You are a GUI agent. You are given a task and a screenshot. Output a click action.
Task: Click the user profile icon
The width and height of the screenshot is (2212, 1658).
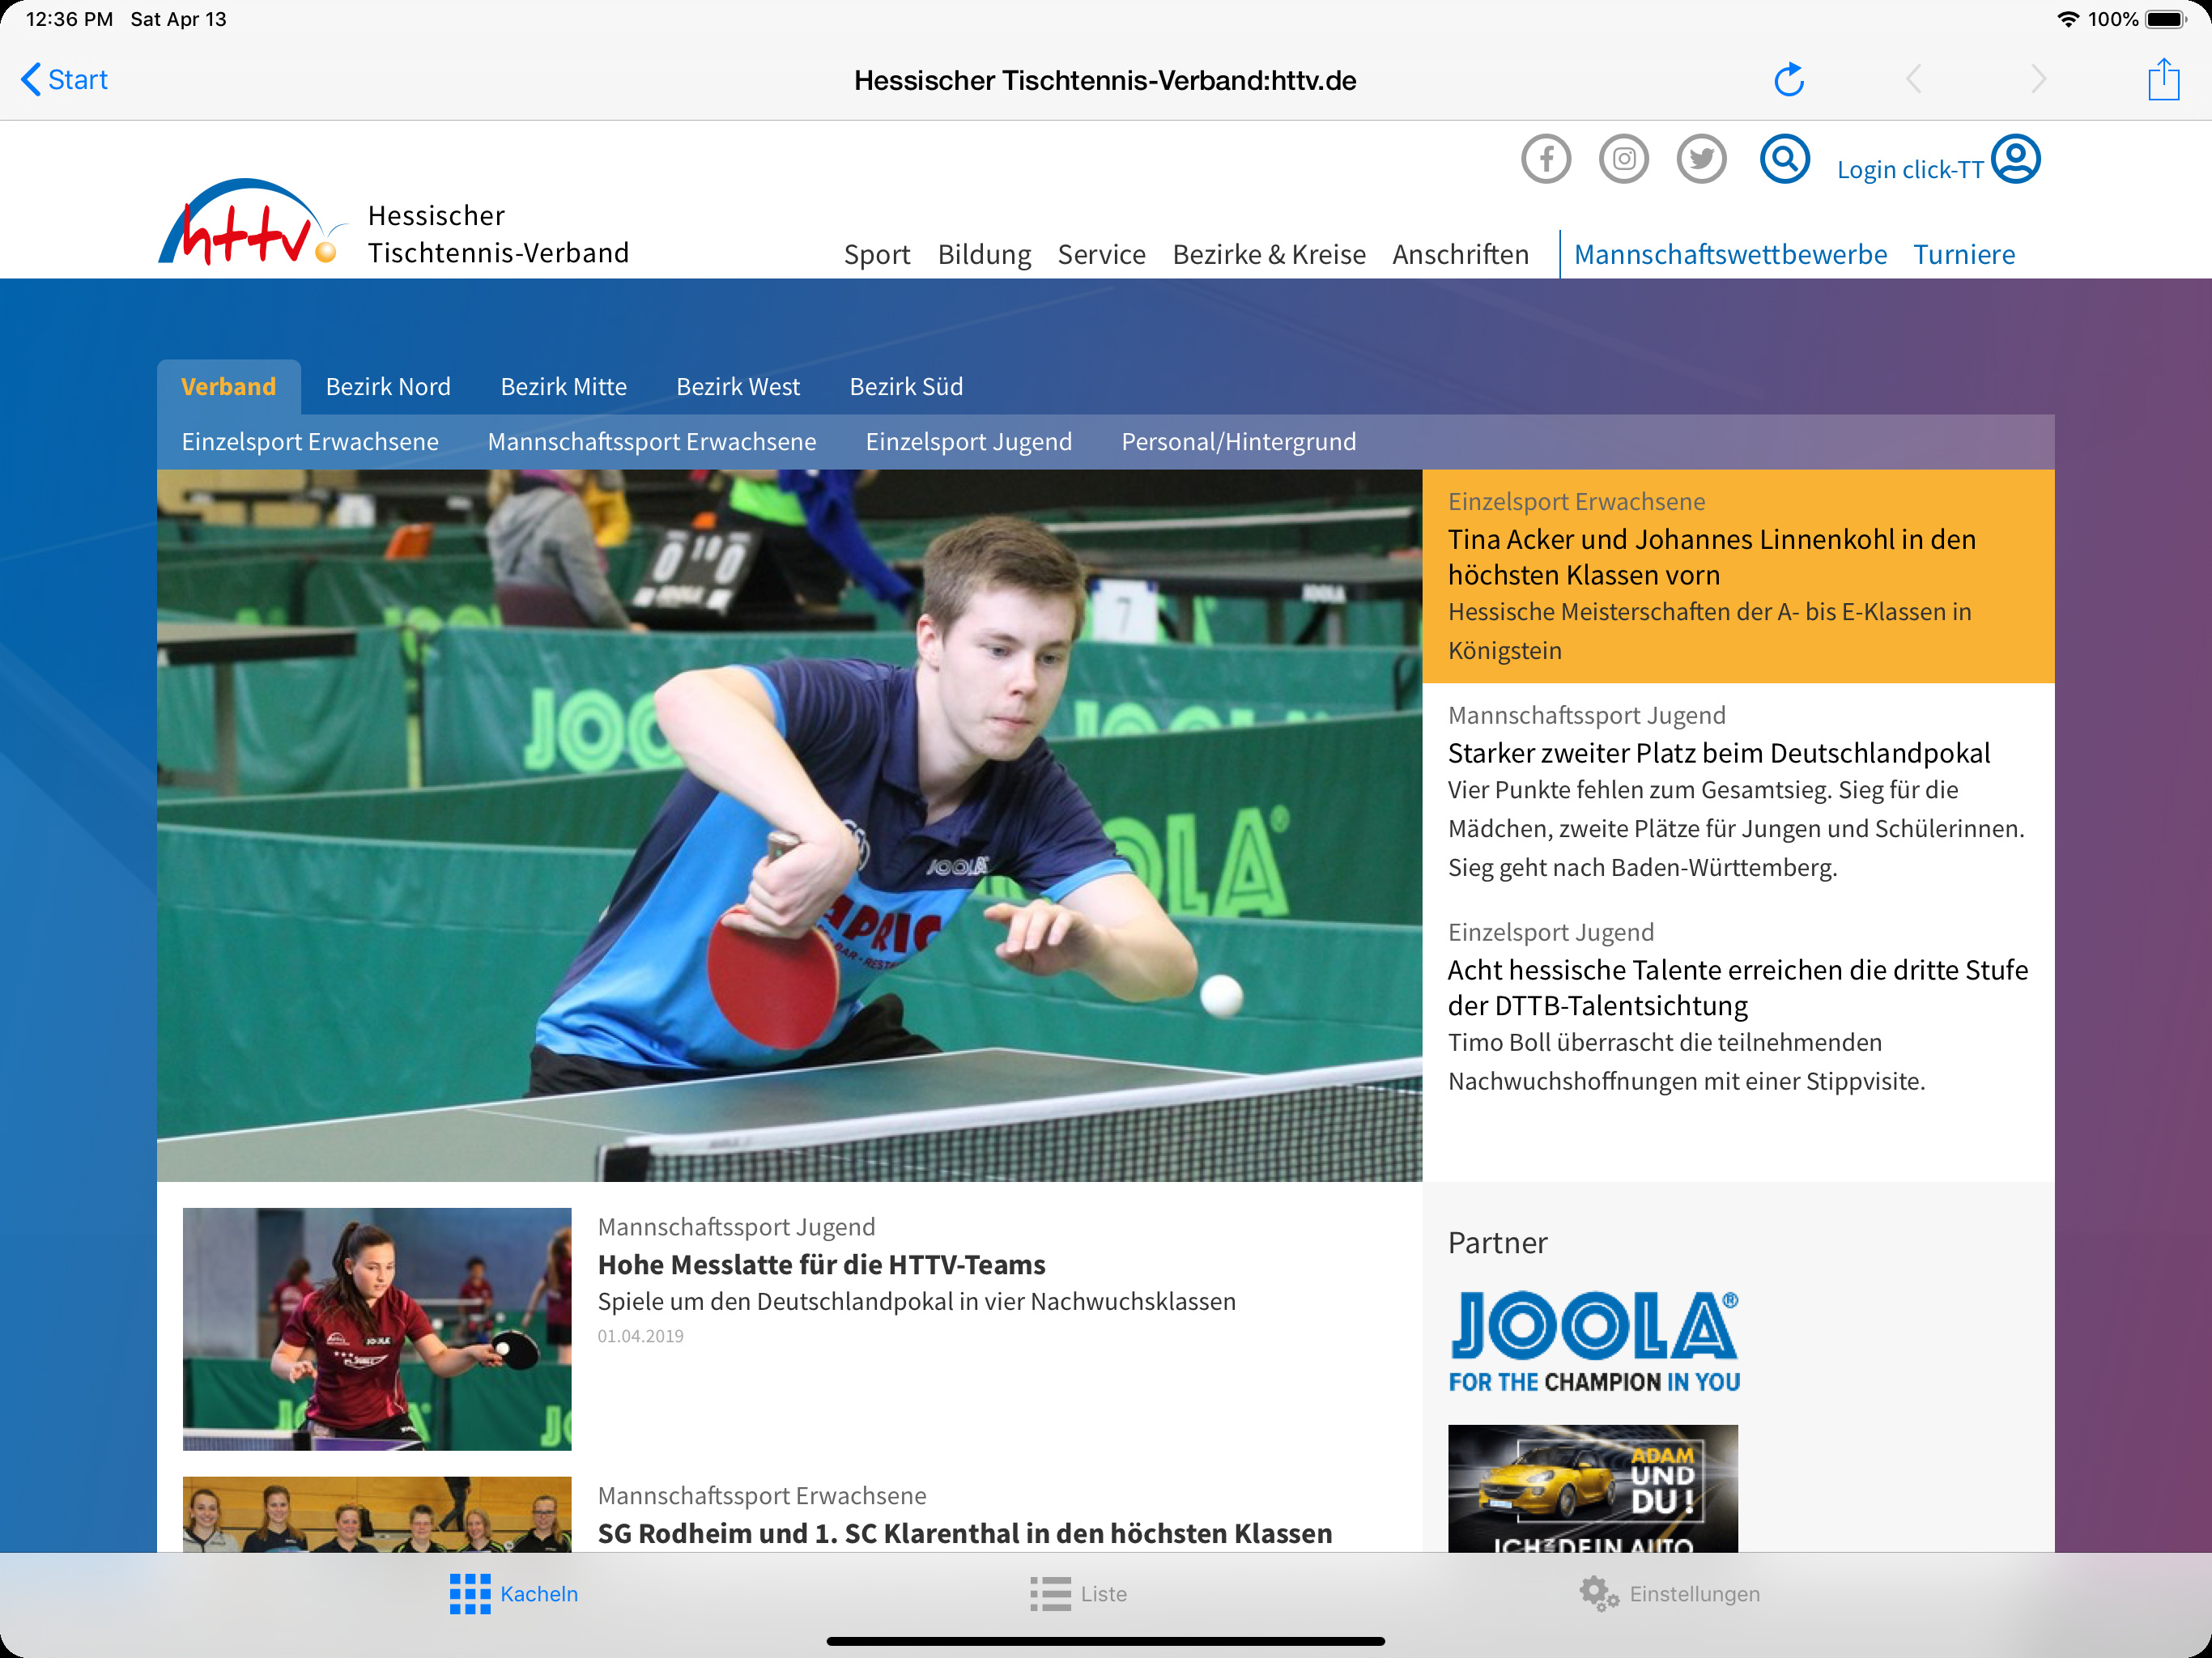click(2015, 159)
